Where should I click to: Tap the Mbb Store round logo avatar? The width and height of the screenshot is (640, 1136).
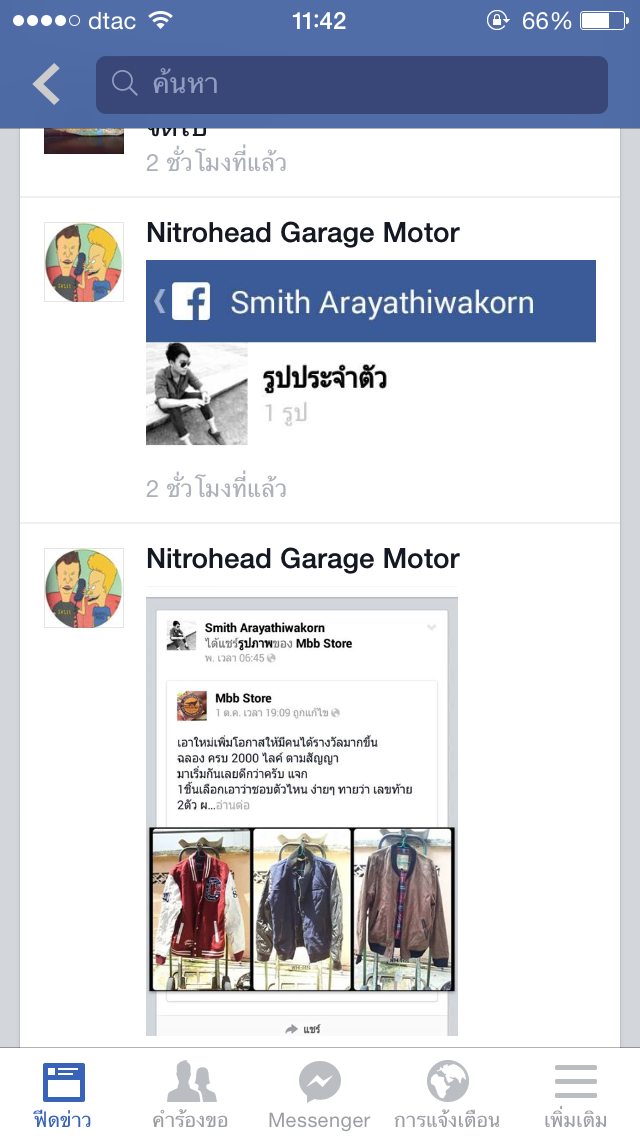pyautogui.click(x=192, y=706)
